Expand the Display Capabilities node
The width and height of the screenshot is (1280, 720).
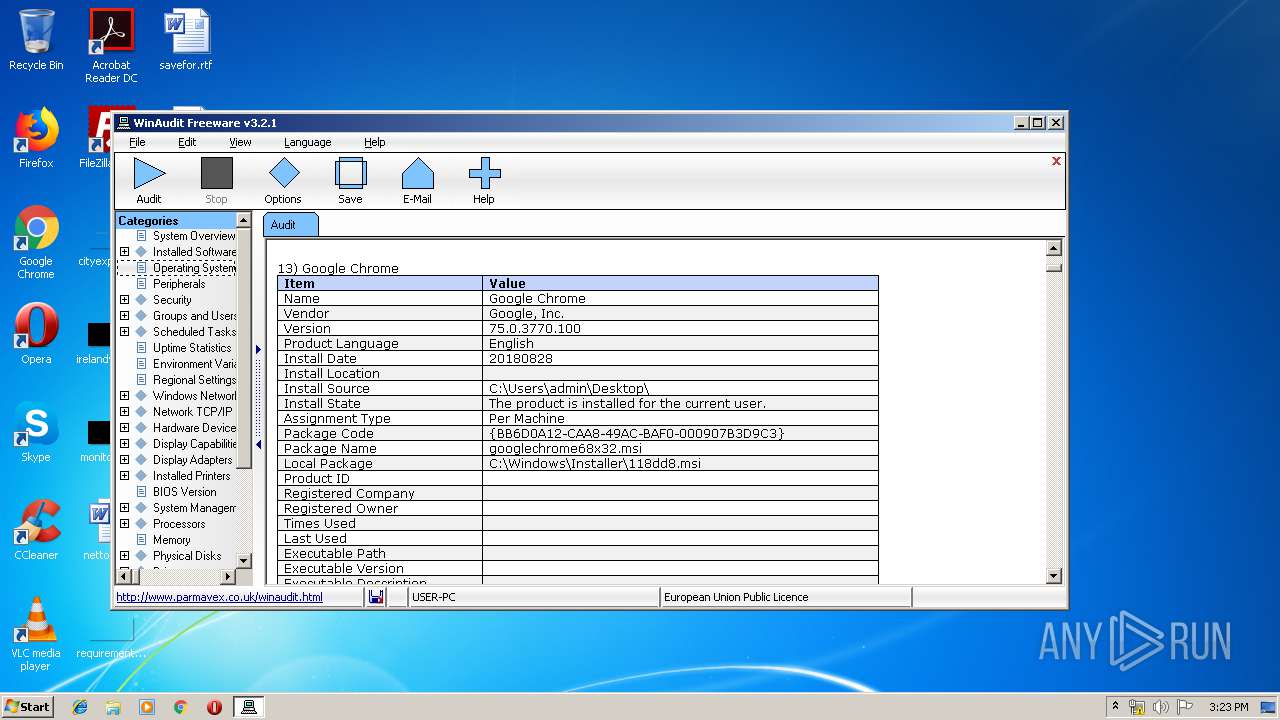(x=124, y=444)
